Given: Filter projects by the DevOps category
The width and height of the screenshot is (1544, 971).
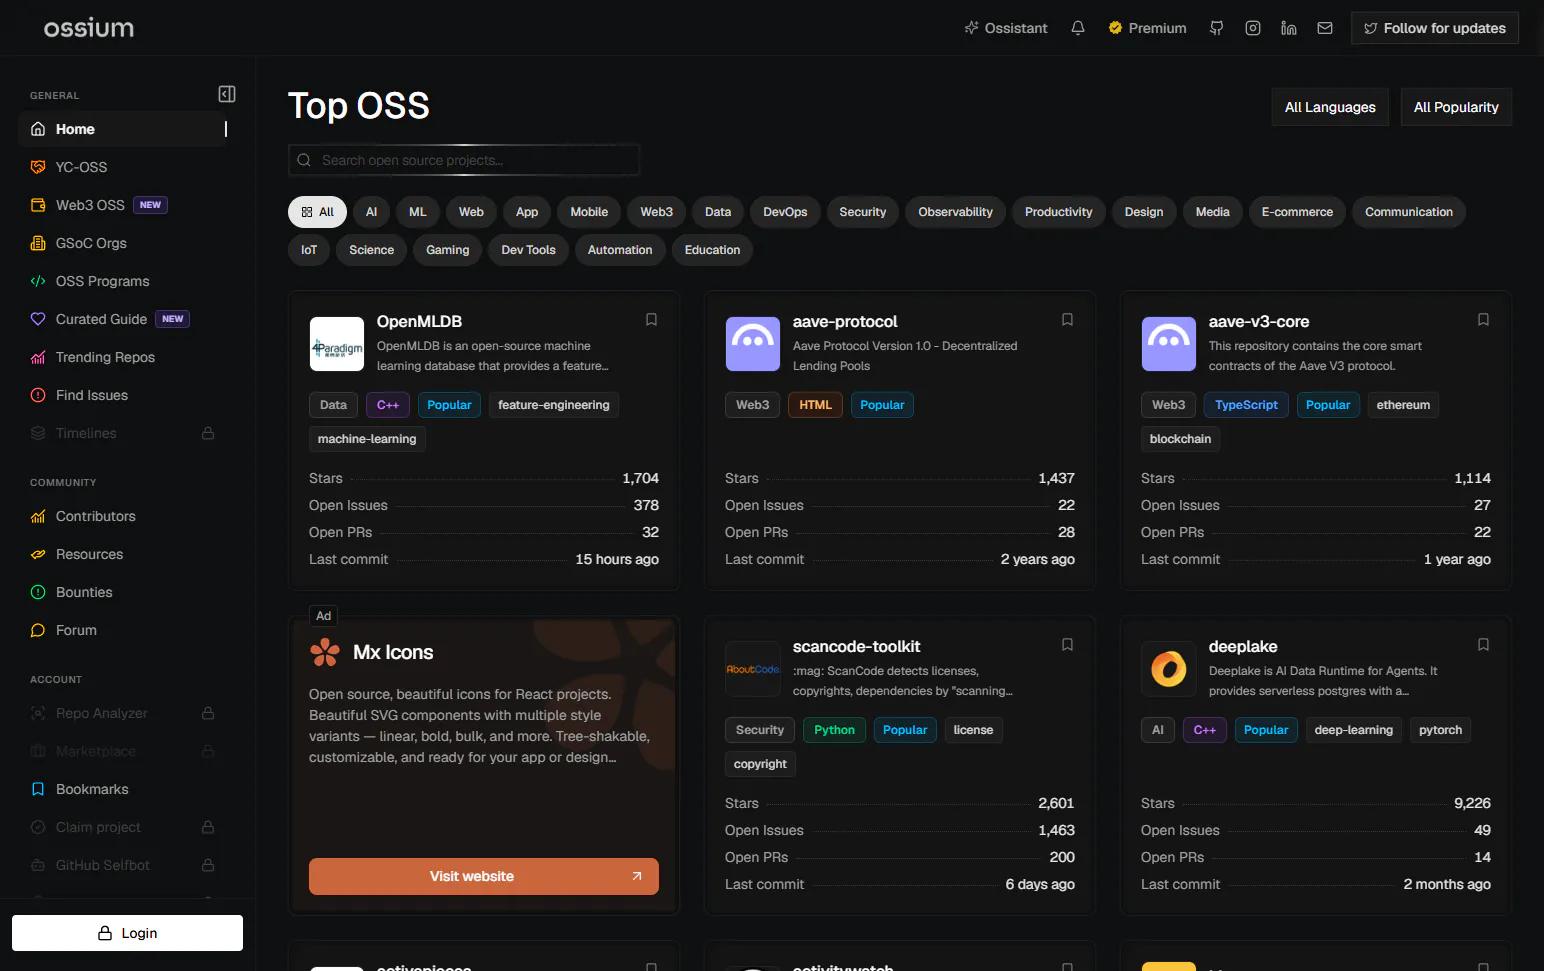Looking at the screenshot, I should point(785,212).
